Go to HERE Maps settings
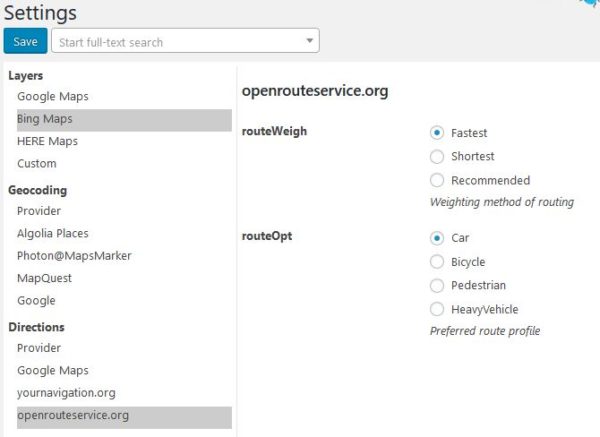The width and height of the screenshot is (600, 437). coord(47,141)
